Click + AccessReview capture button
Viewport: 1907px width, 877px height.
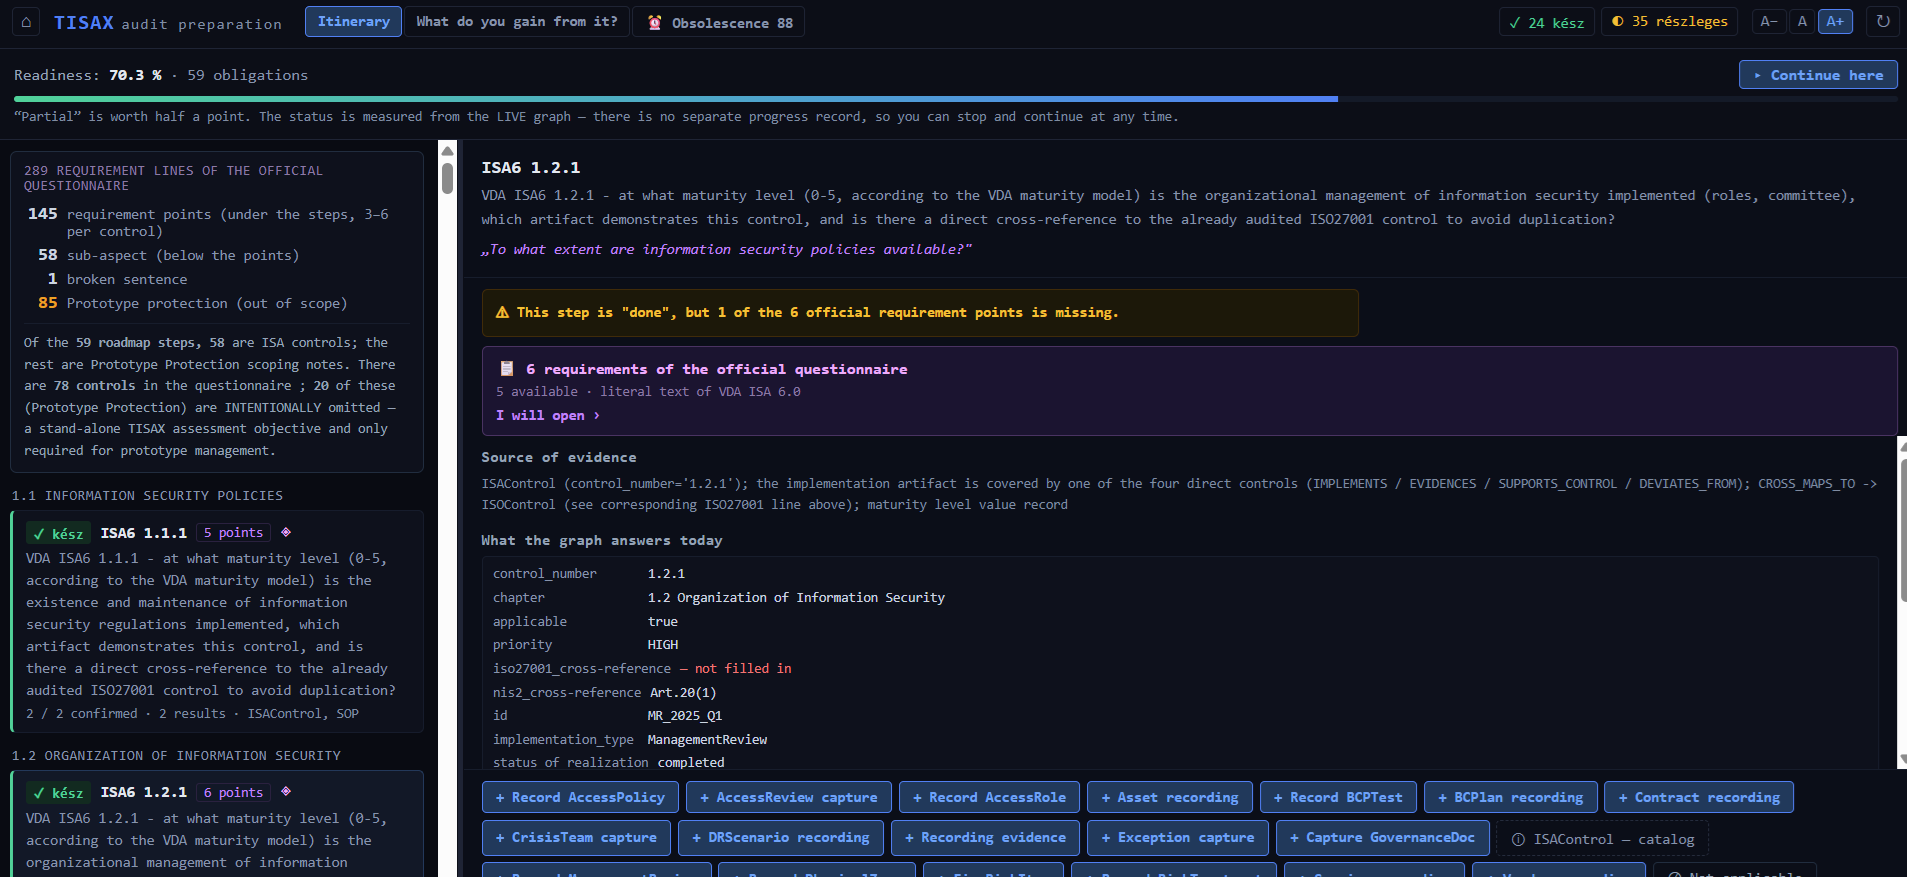tap(788, 797)
